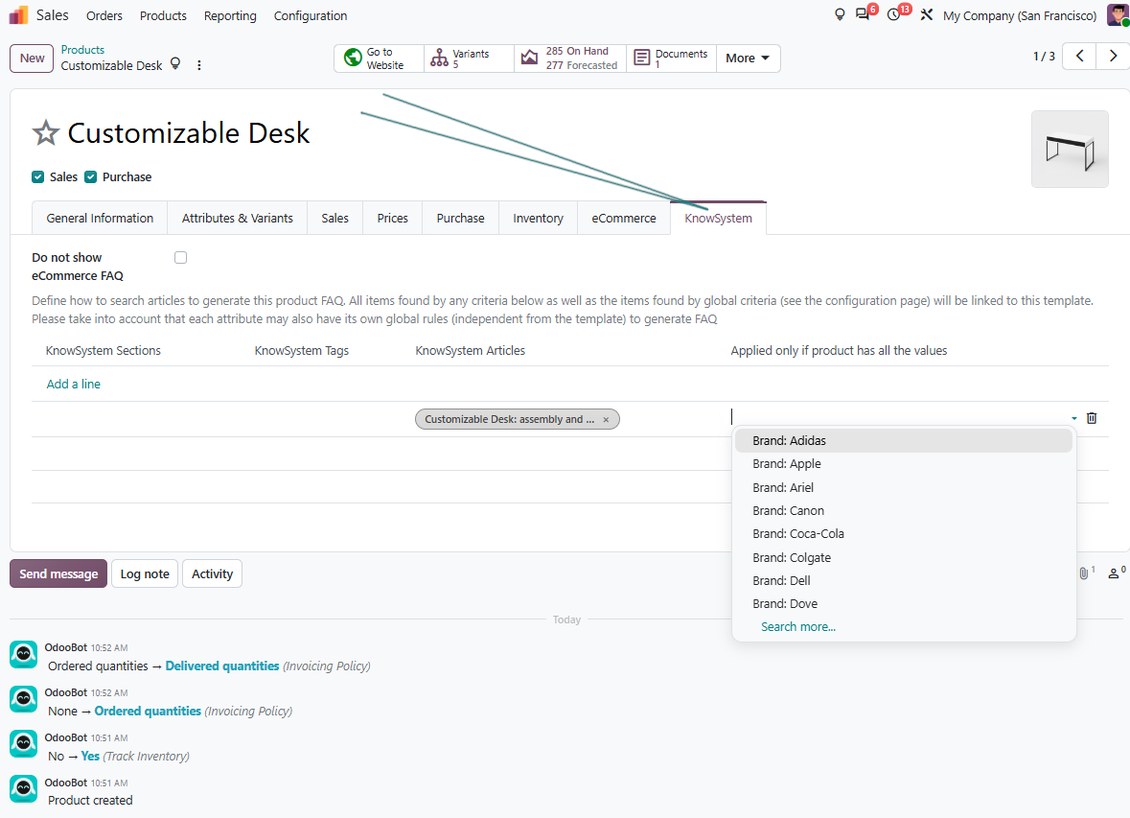Toggle the attribute values dropdown arrow
This screenshot has width=1130, height=818.
coord(1074,418)
